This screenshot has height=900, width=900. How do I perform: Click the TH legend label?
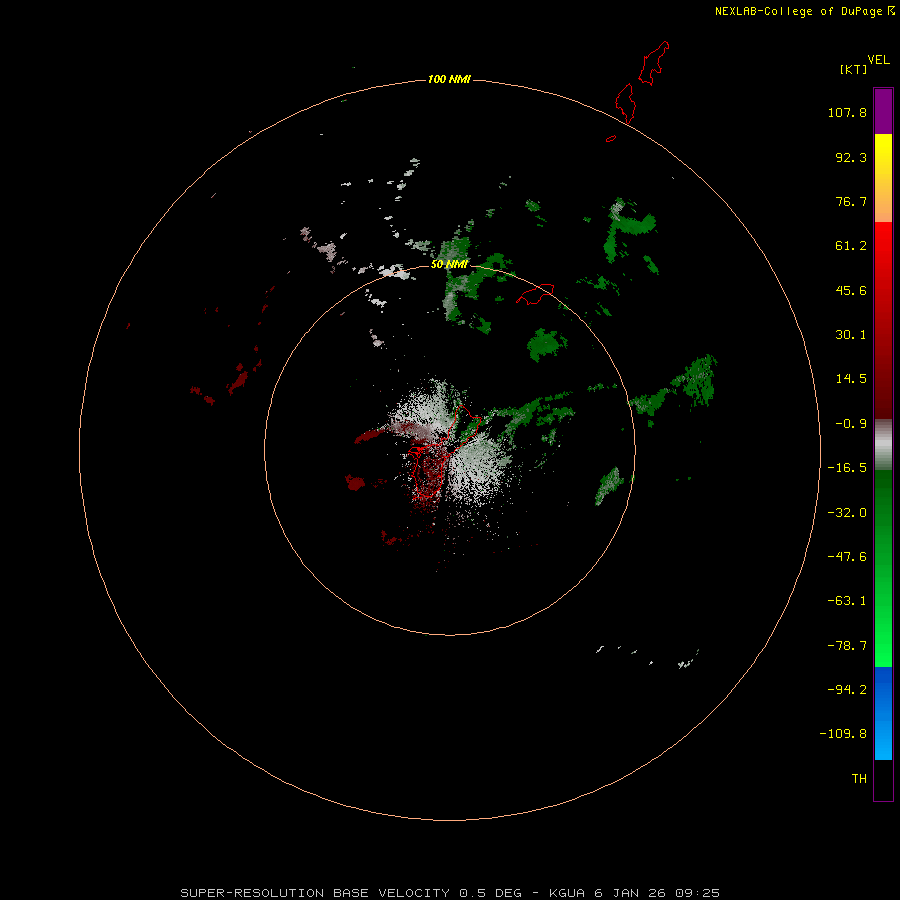tap(859, 779)
